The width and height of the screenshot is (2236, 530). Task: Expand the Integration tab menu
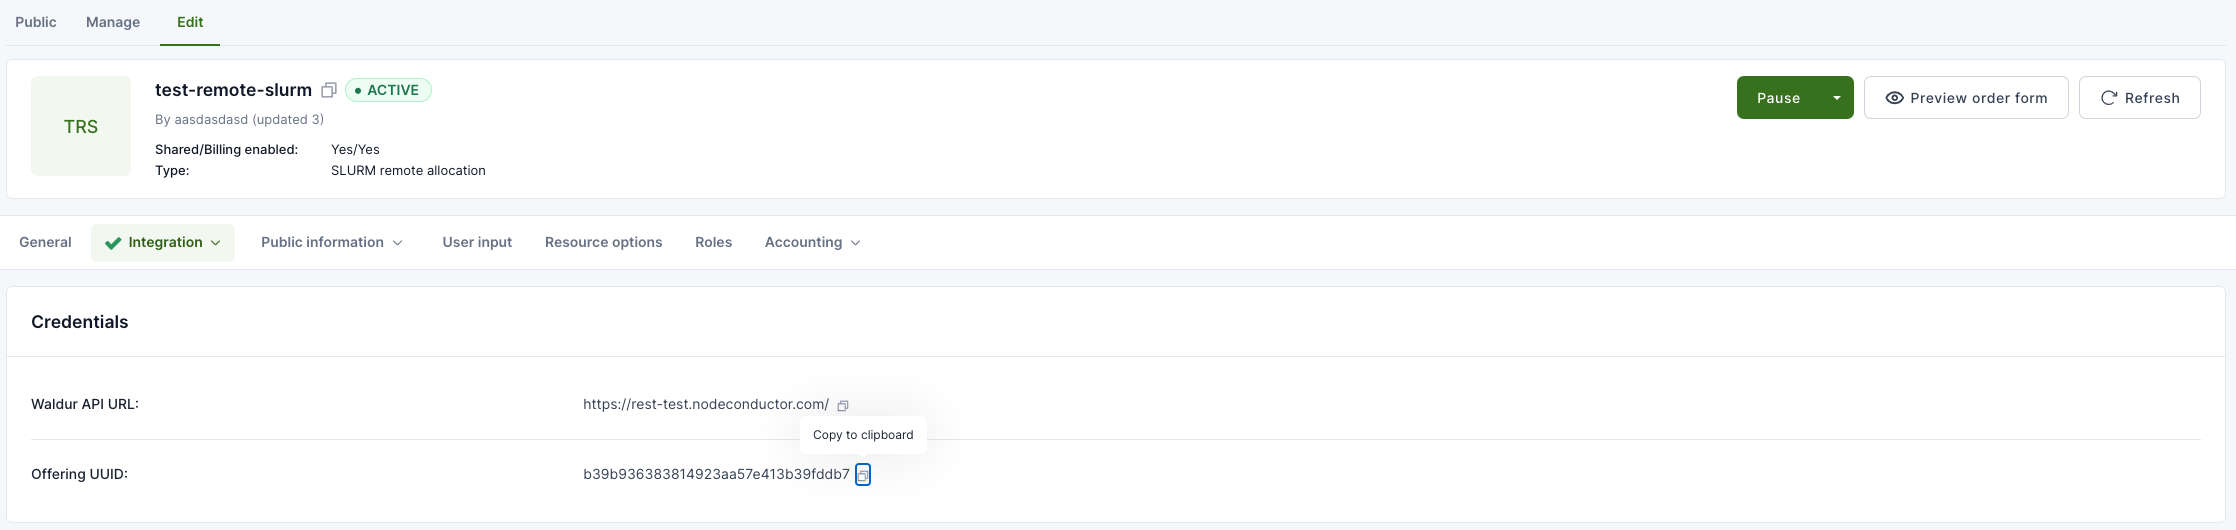point(216,243)
